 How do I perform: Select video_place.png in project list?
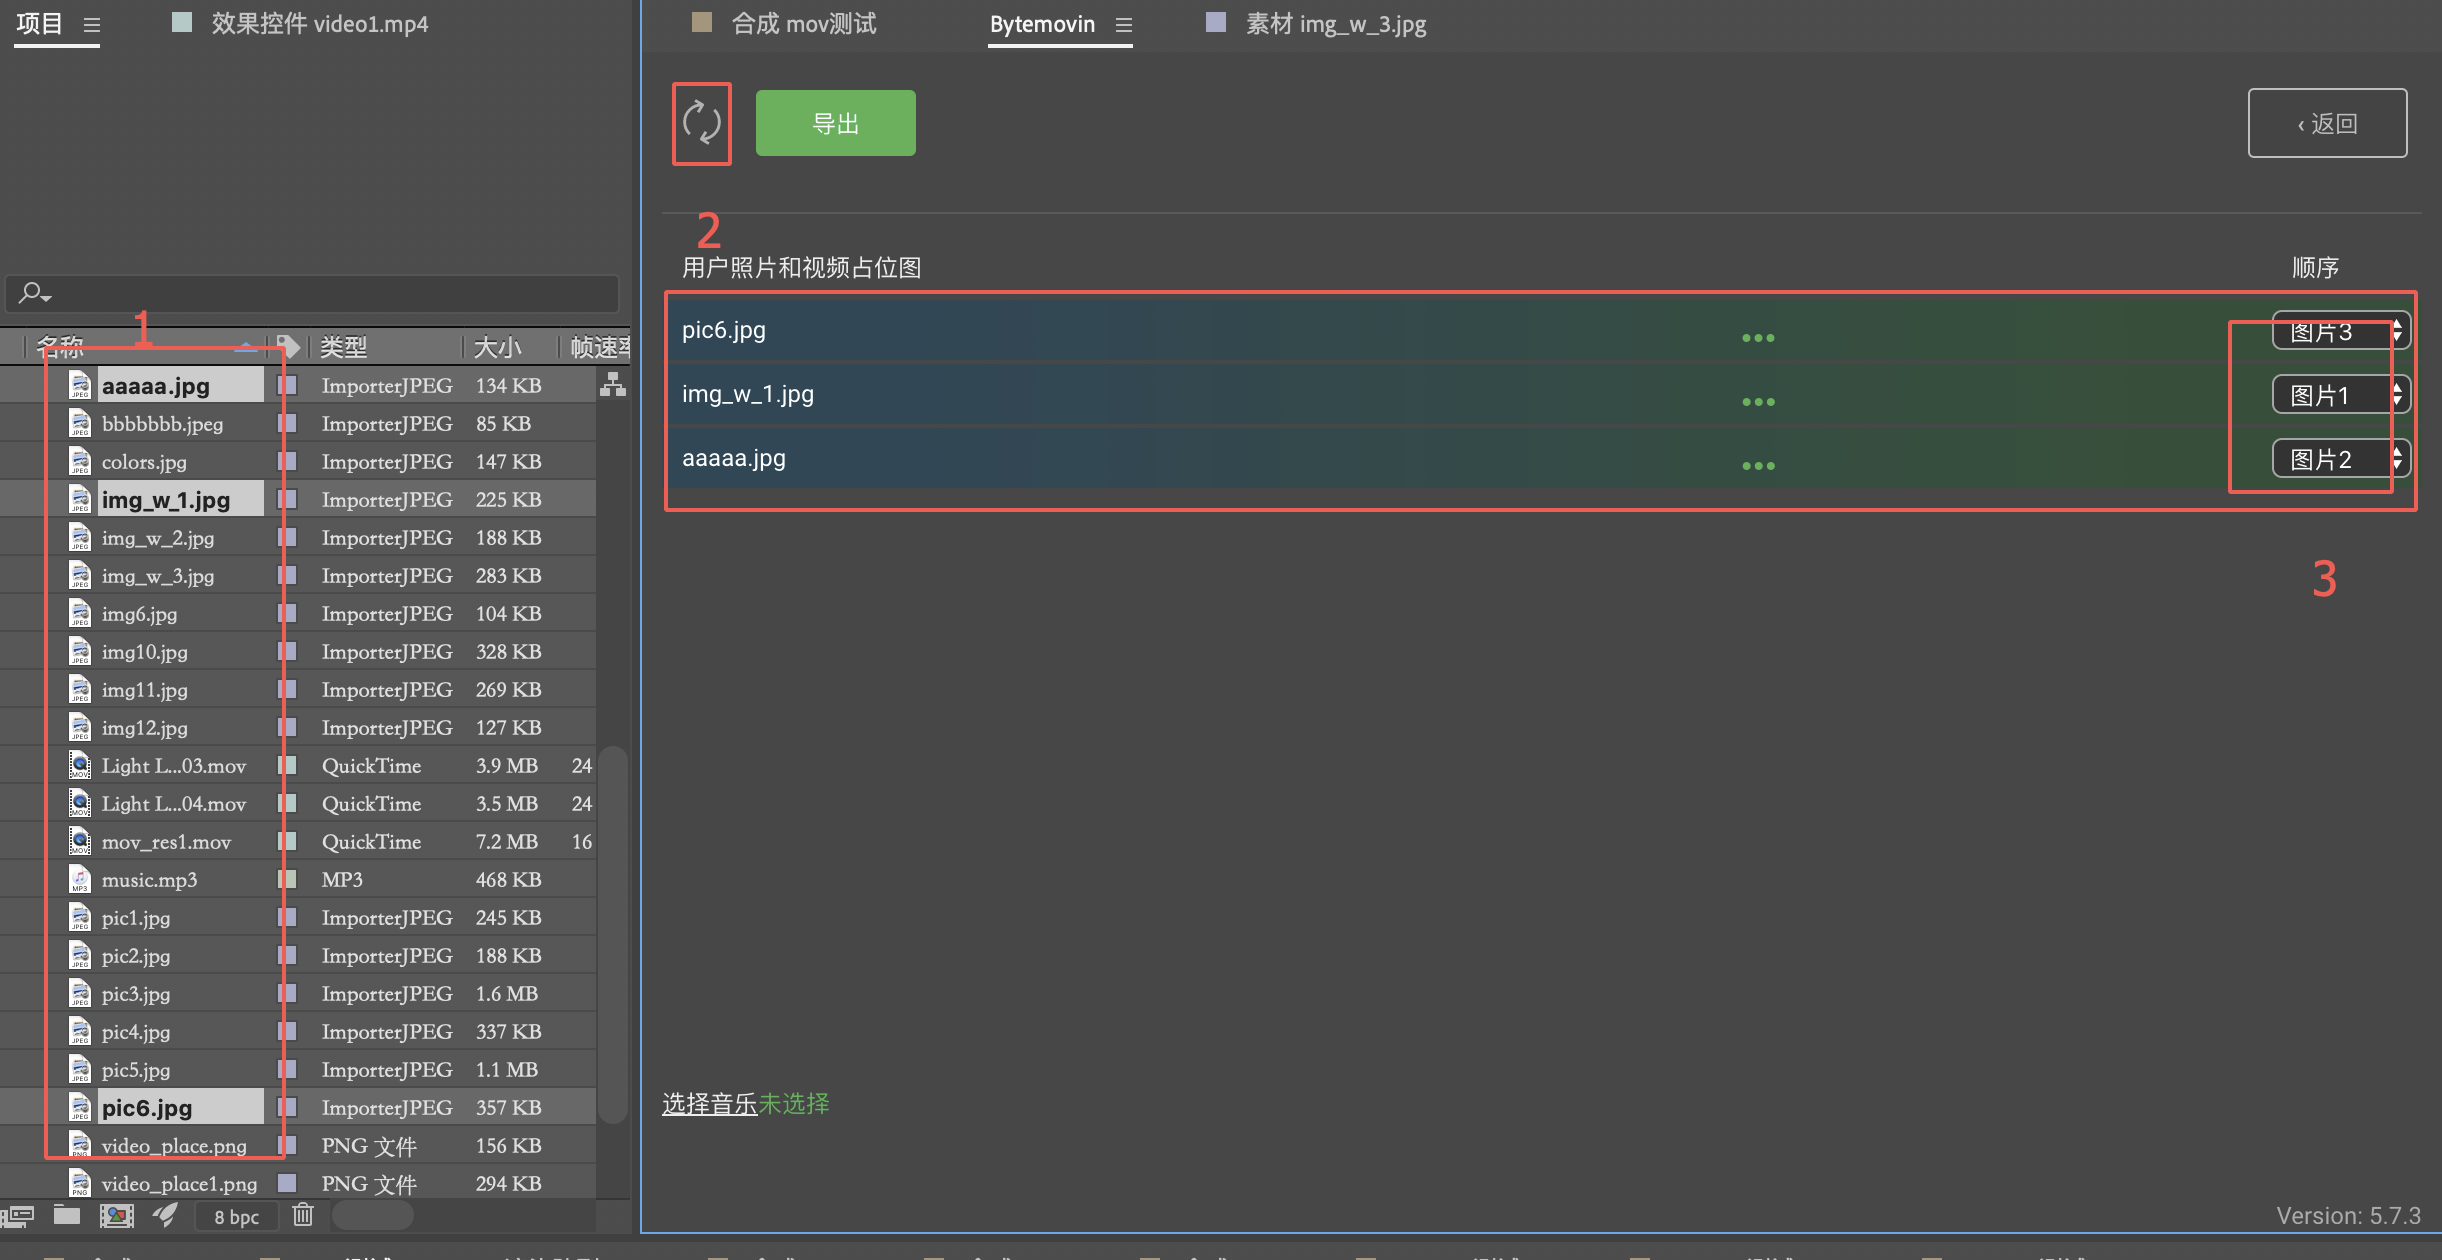tap(174, 1145)
